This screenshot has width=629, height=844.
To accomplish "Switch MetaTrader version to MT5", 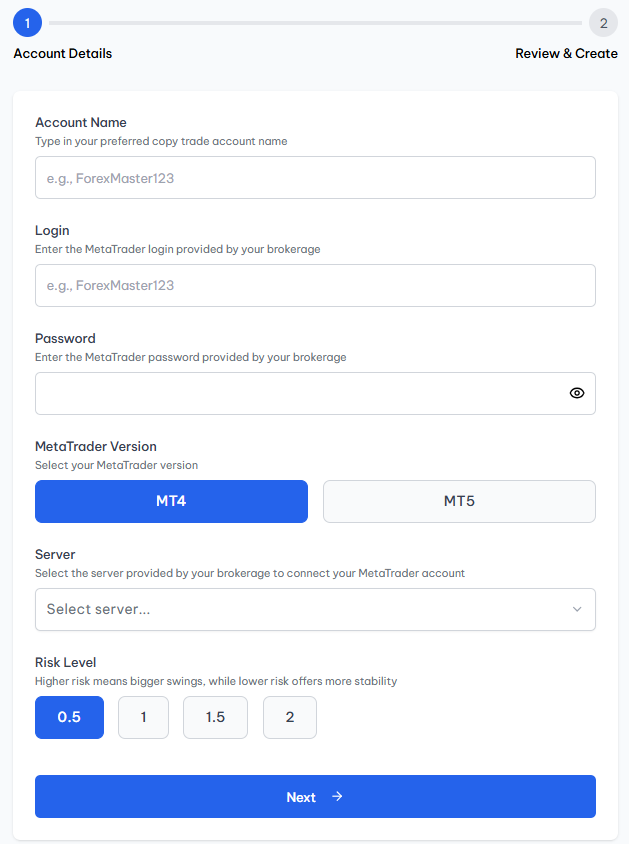I will 459,501.
